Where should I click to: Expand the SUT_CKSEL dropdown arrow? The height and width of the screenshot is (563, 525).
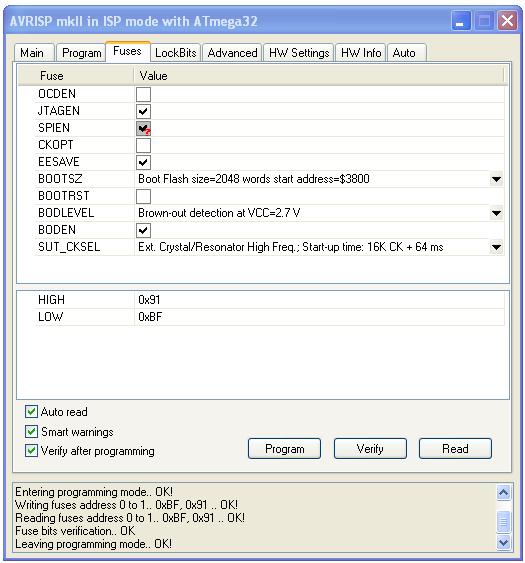click(x=496, y=247)
